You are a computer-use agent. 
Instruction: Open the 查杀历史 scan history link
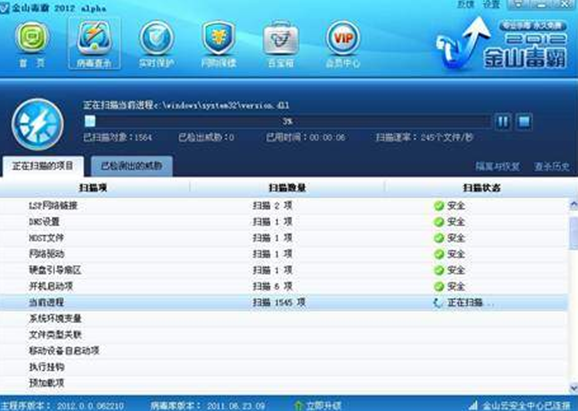coord(552,167)
